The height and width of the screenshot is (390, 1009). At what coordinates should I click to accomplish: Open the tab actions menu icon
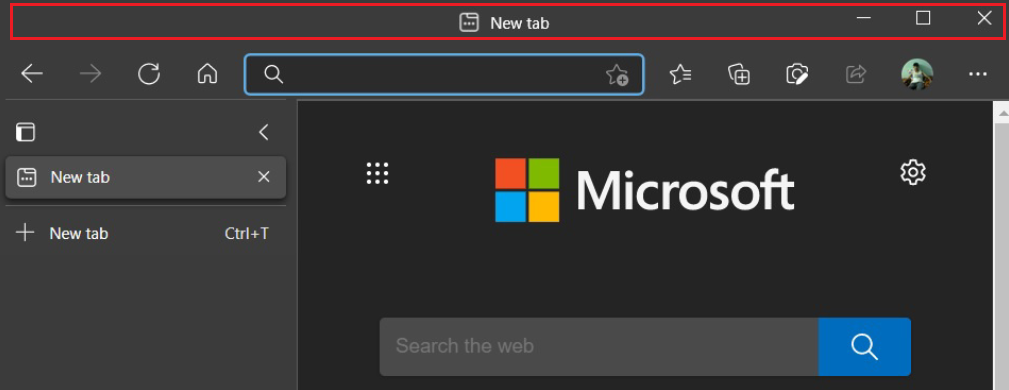(25, 132)
